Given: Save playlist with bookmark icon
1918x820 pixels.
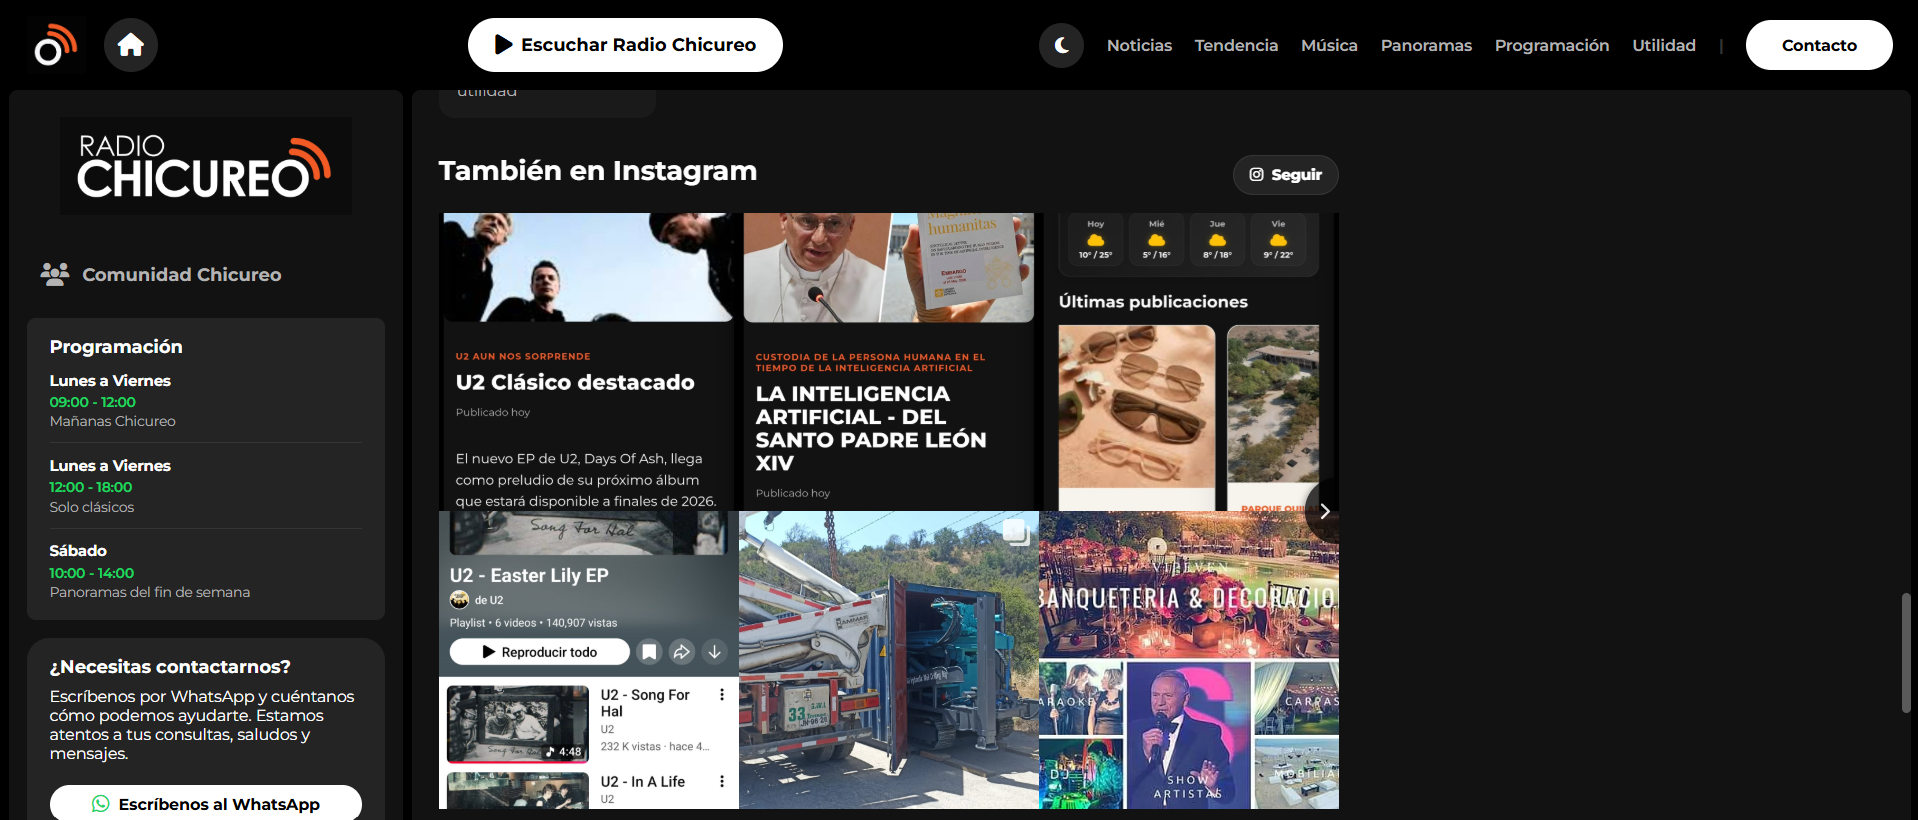Looking at the screenshot, I should pos(649,652).
